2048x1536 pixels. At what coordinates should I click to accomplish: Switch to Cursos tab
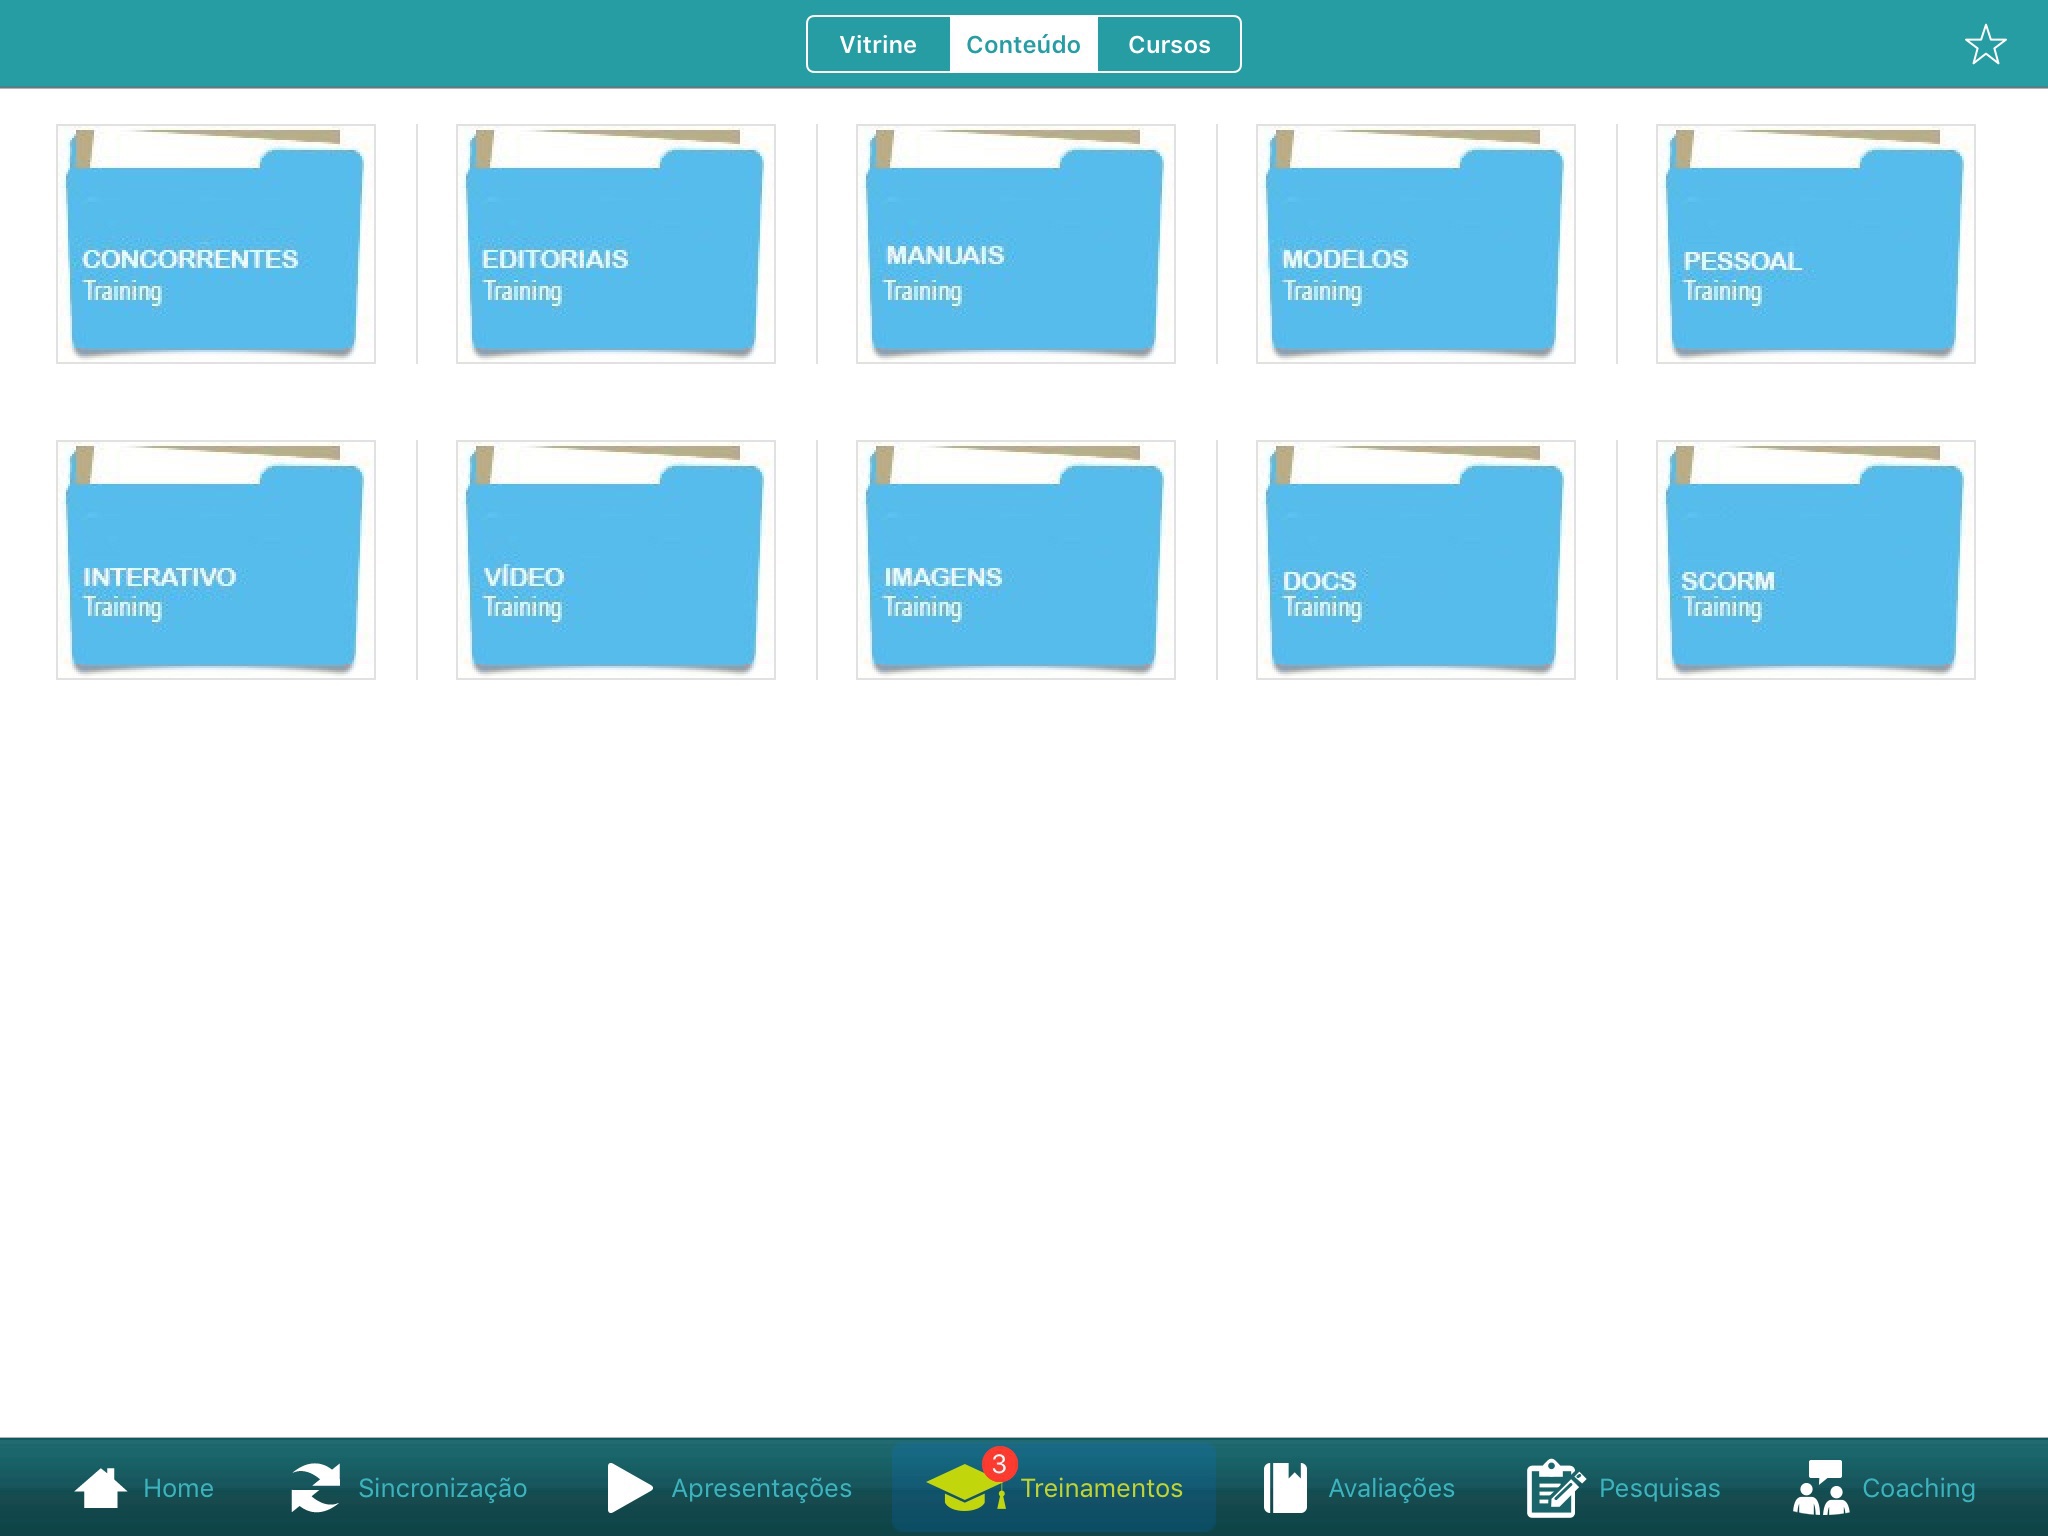[x=1169, y=44]
